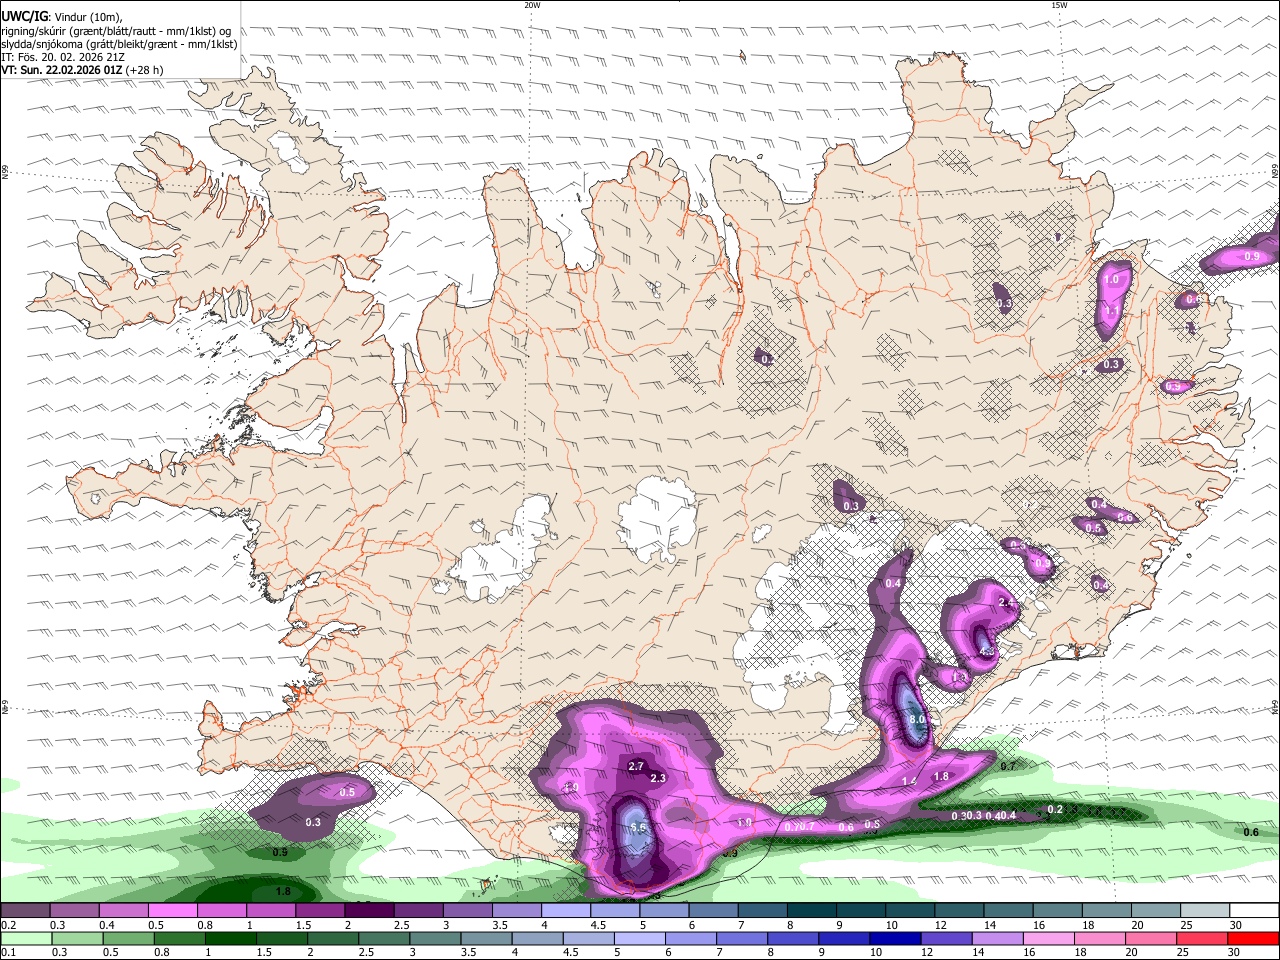Click upper legend swatch between 3 and 3.5

coord(468,911)
